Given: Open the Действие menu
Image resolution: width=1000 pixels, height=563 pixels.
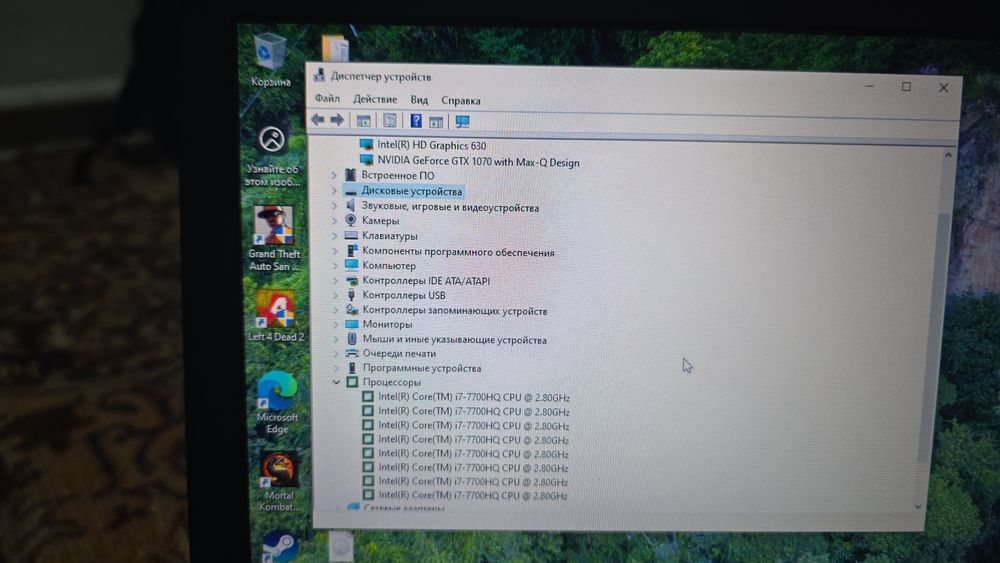Looking at the screenshot, I should [x=375, y=99].
